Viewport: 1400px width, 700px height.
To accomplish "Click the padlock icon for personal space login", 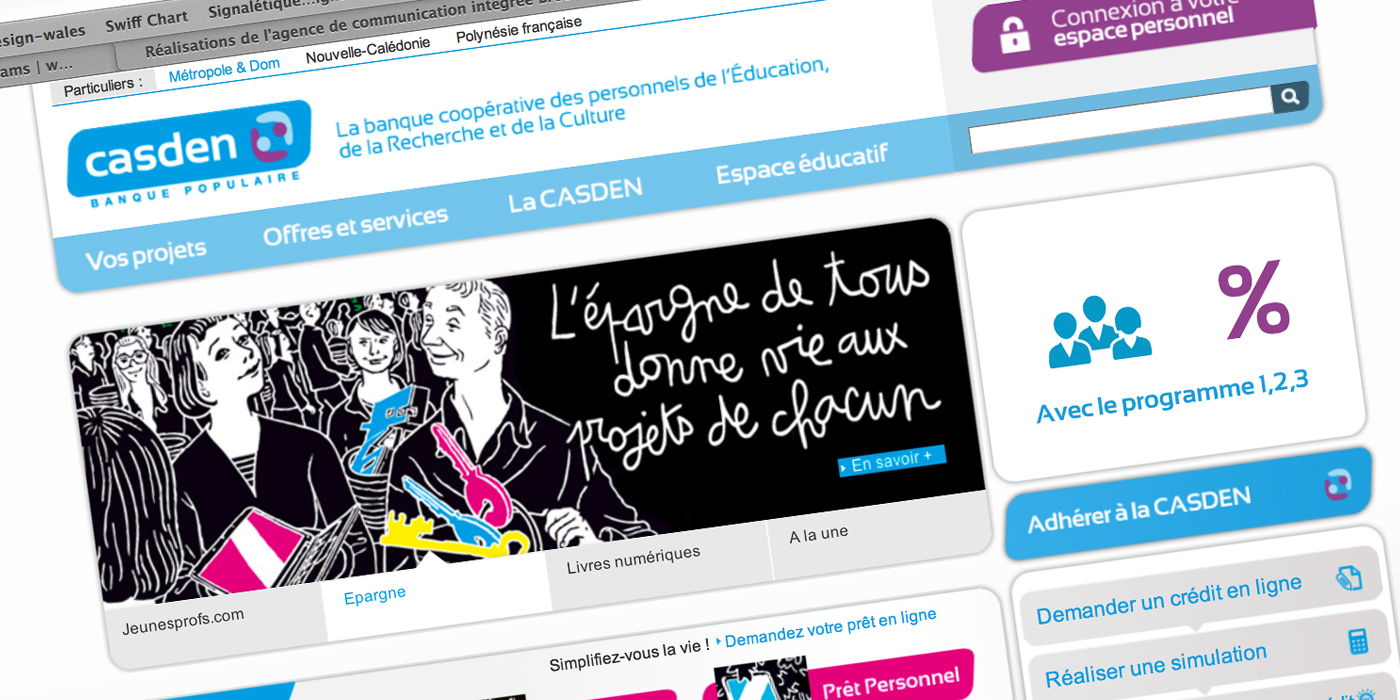I will pos(1014,35).
